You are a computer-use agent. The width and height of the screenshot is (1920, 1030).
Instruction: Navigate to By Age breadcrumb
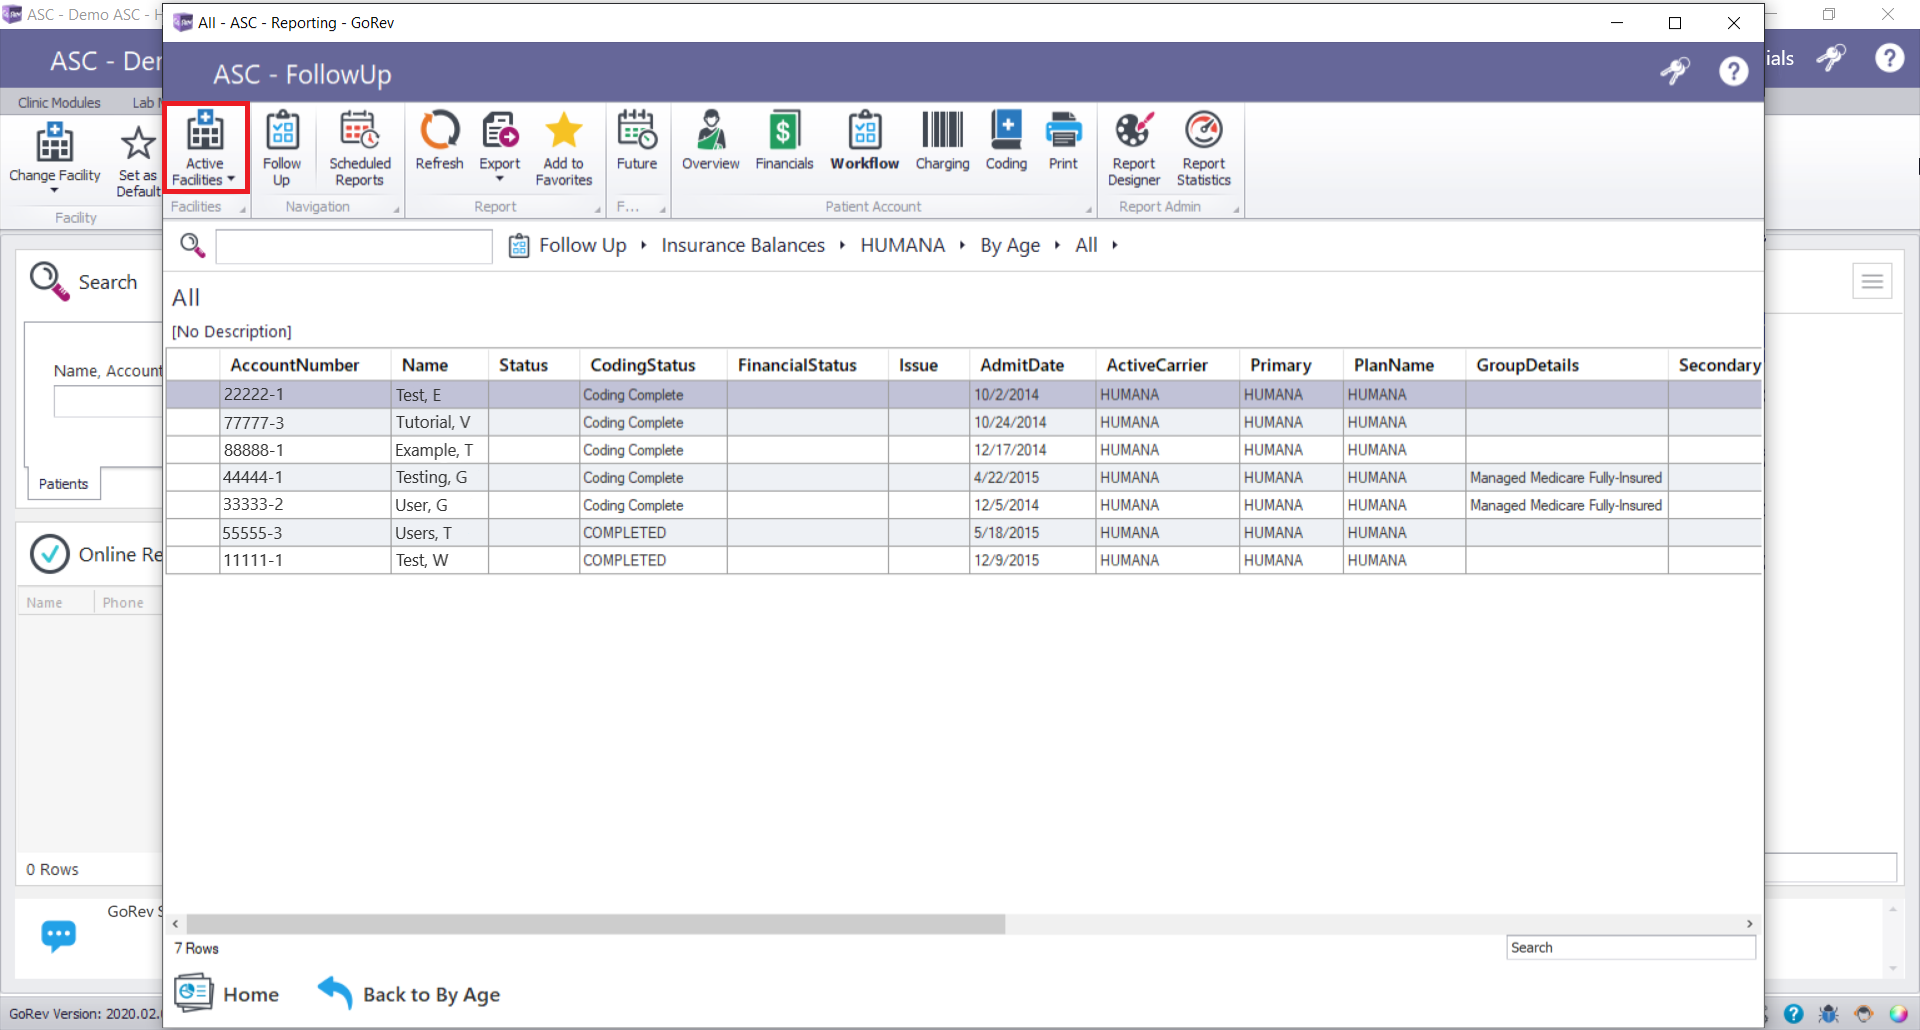point(1010,245)
